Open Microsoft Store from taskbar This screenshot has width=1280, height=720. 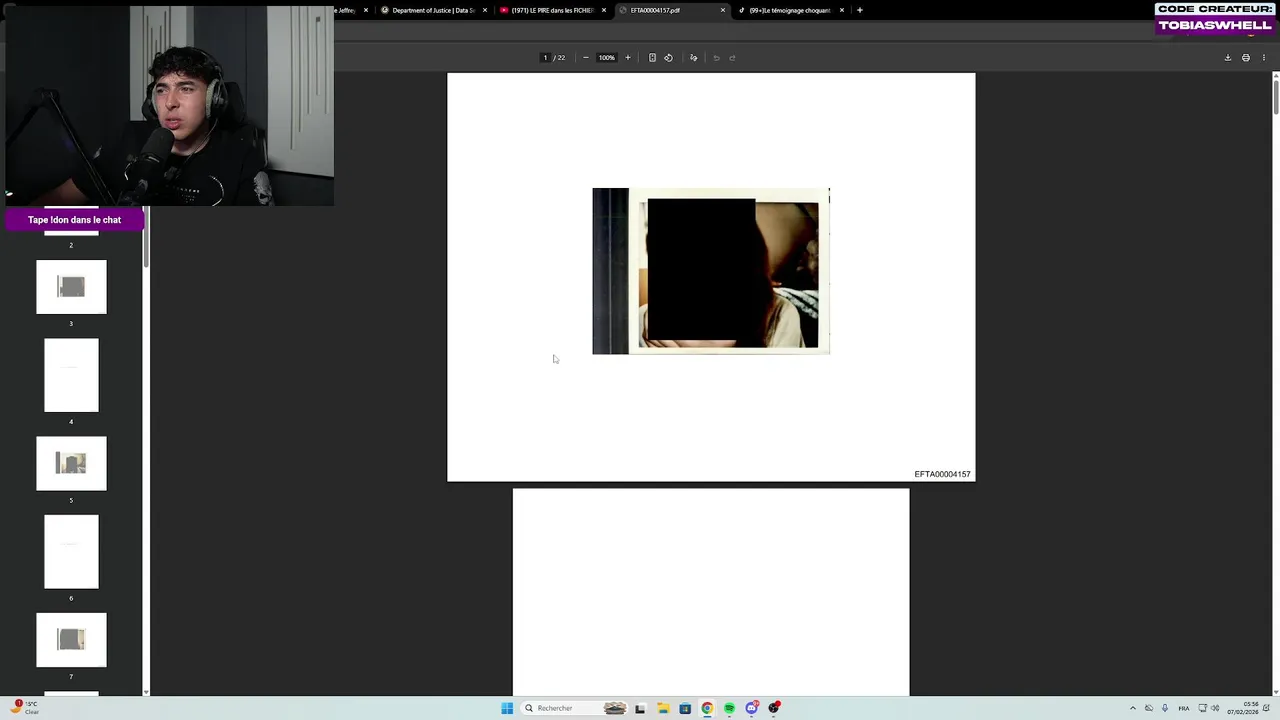tap(685, 708)
